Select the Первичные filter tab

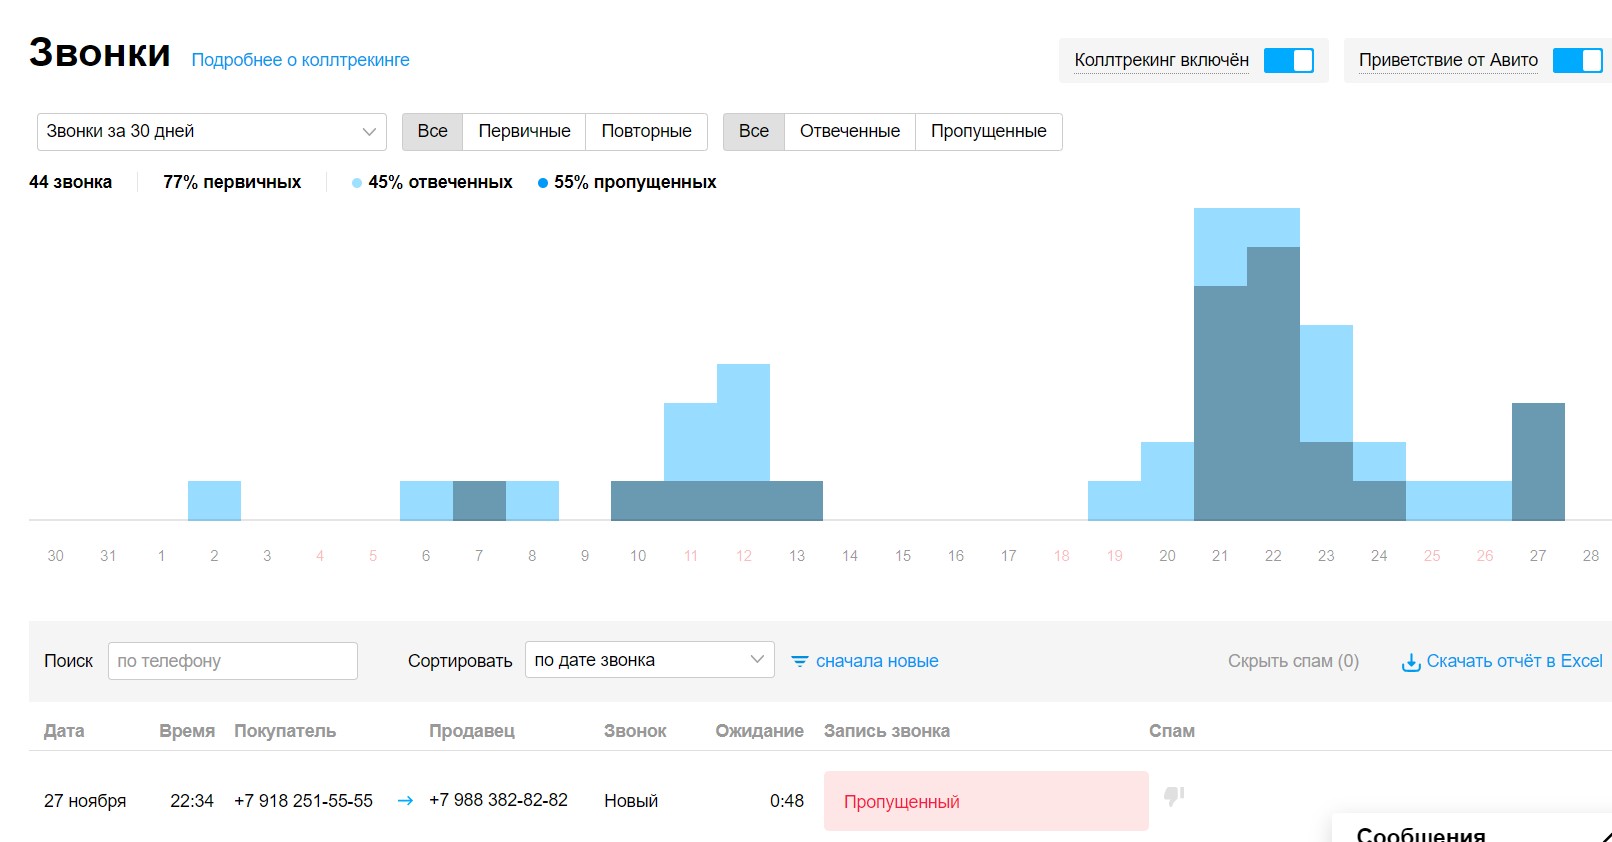[524, 131]
